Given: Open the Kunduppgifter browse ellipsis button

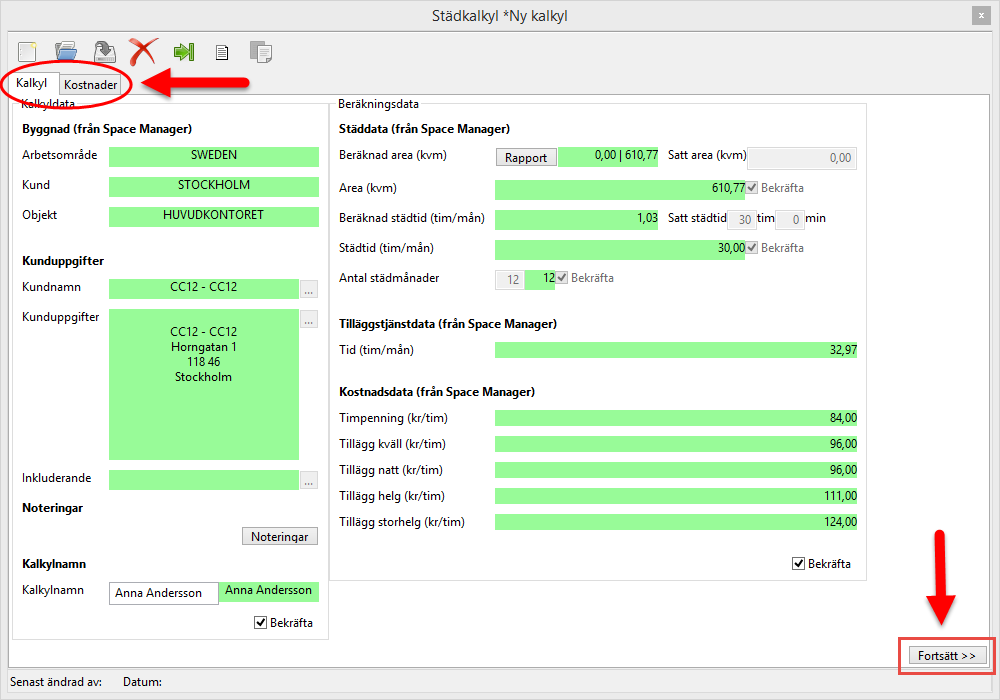Looking at the screenshot, I should pos(309,320).
